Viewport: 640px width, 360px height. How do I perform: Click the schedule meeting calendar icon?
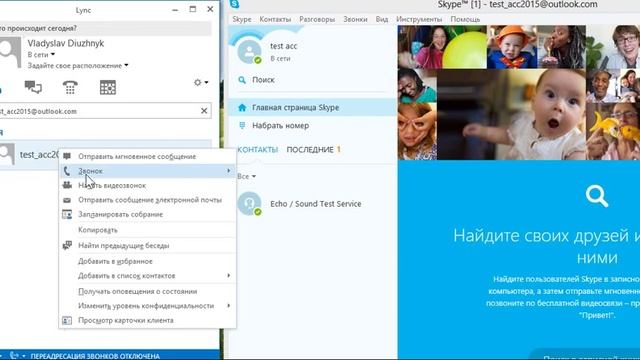pos(67,214)
